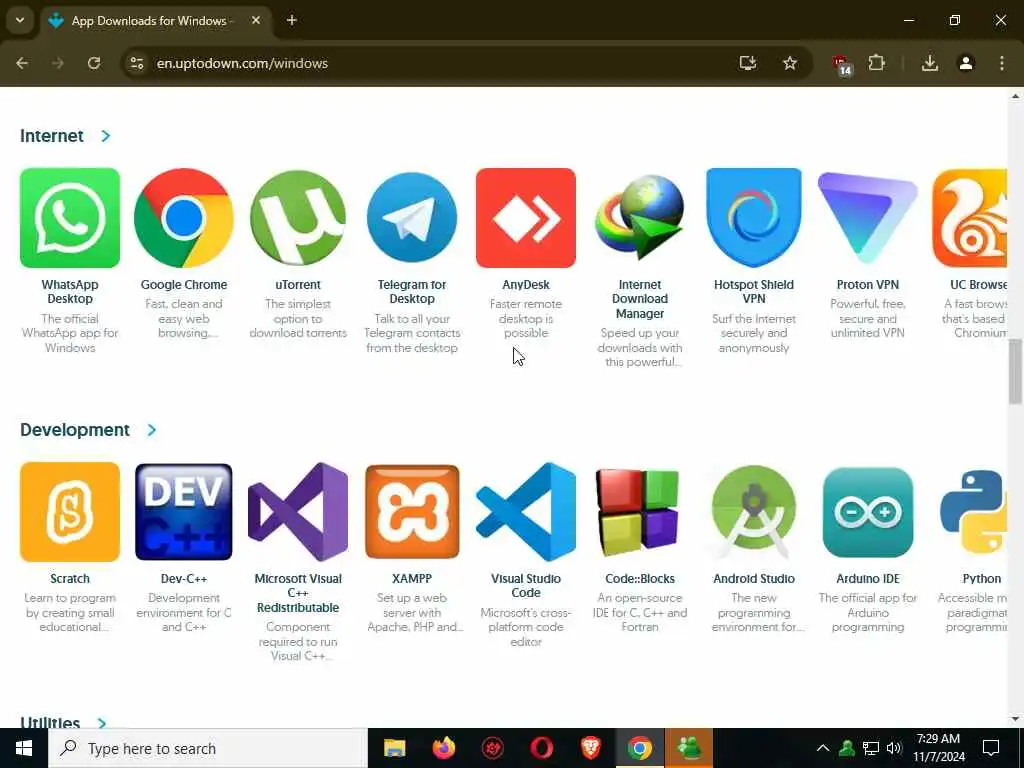Open the UC Browser icon
The height and width of the screenshot is (768, 1024).
click(970, 217)
